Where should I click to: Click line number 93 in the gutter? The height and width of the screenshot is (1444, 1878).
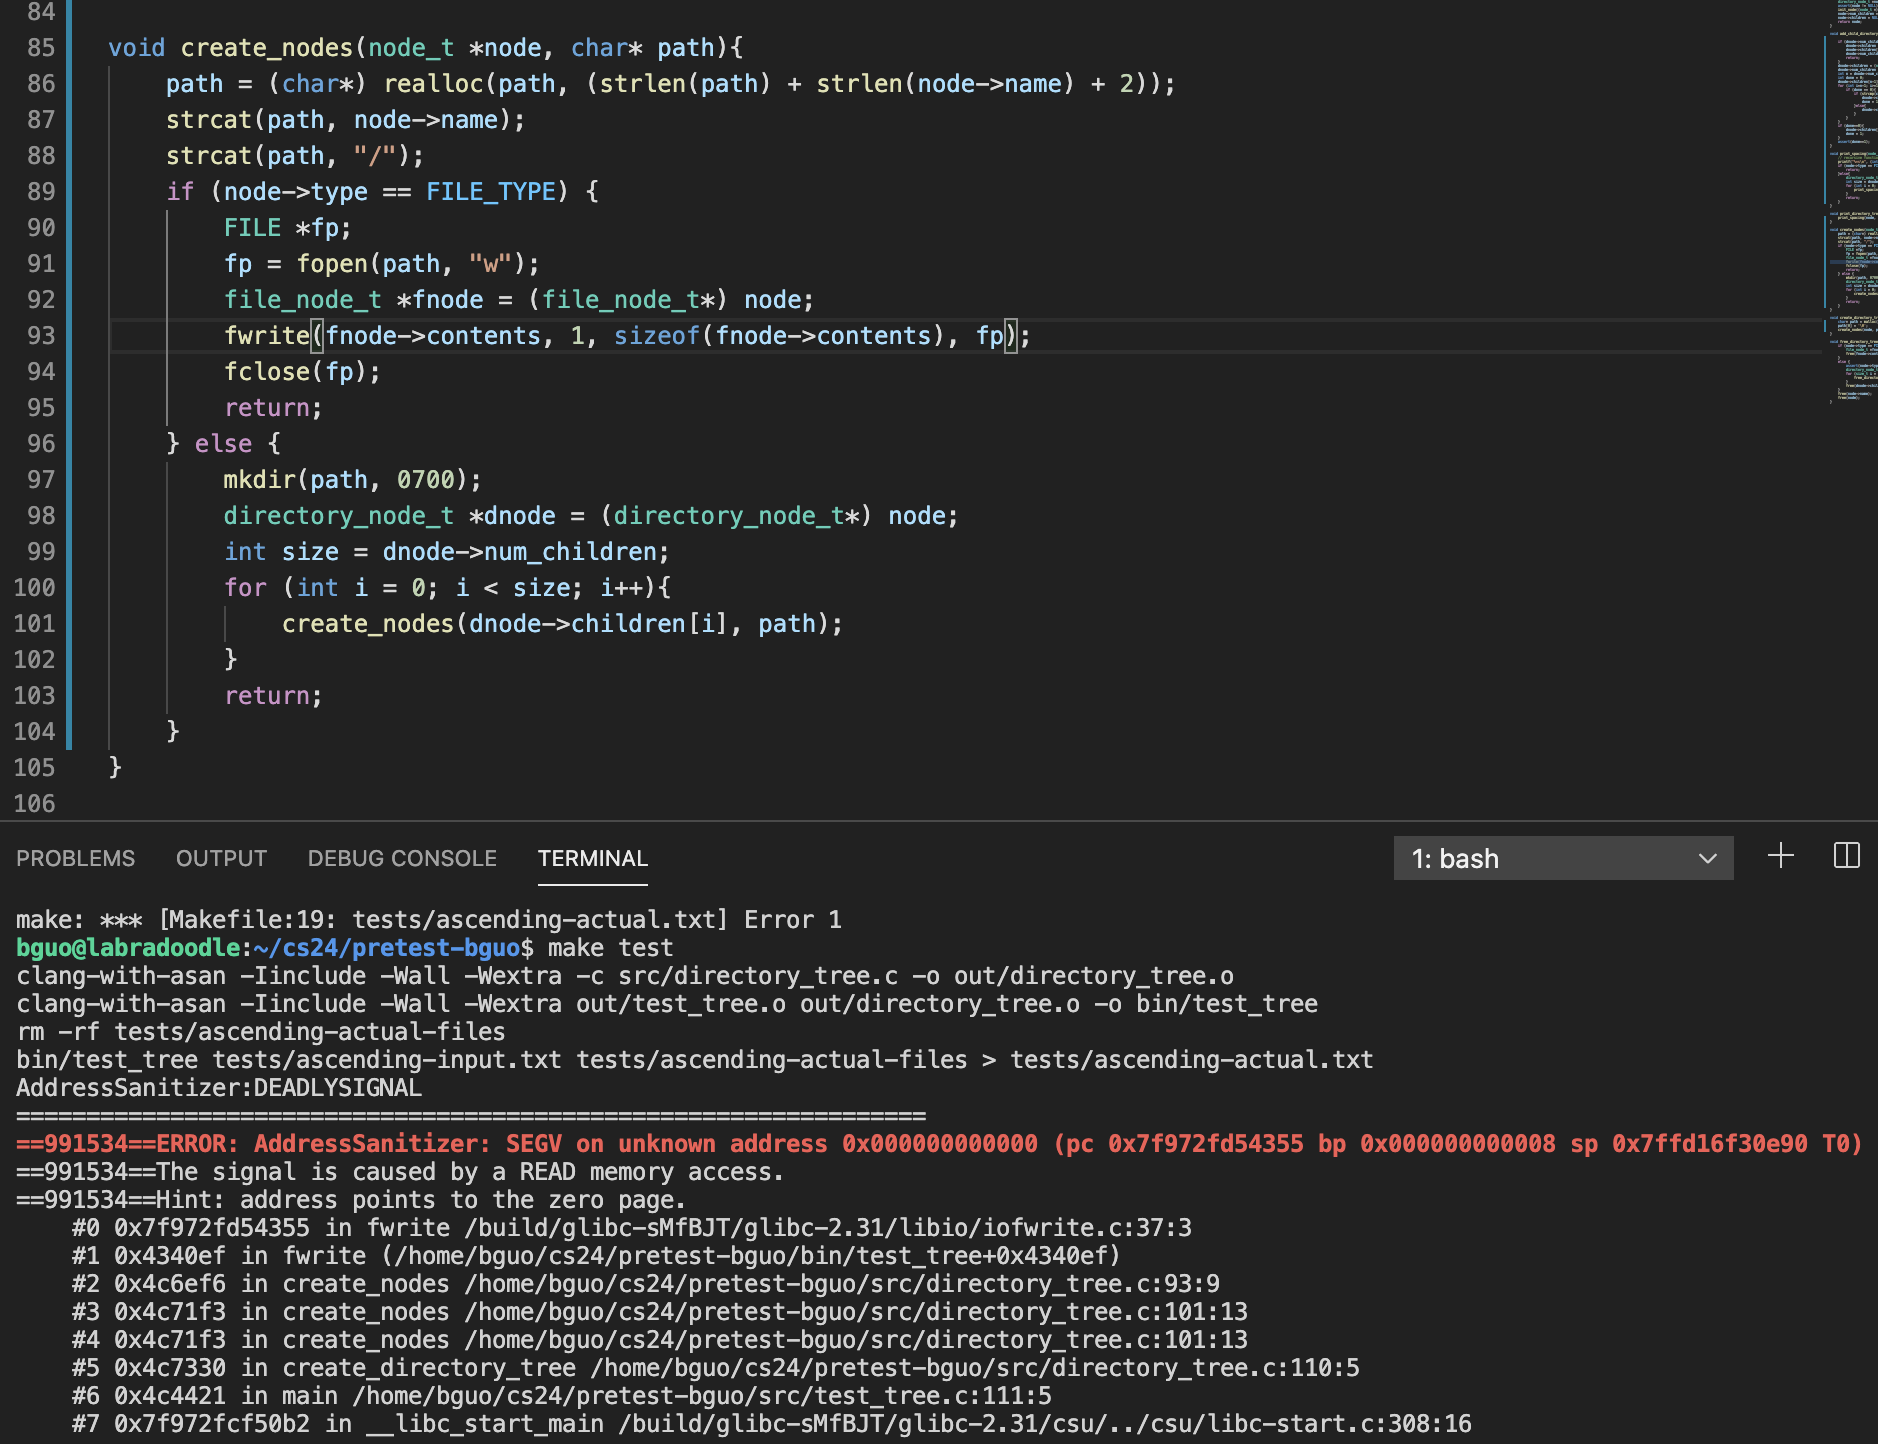click(40, 336)
